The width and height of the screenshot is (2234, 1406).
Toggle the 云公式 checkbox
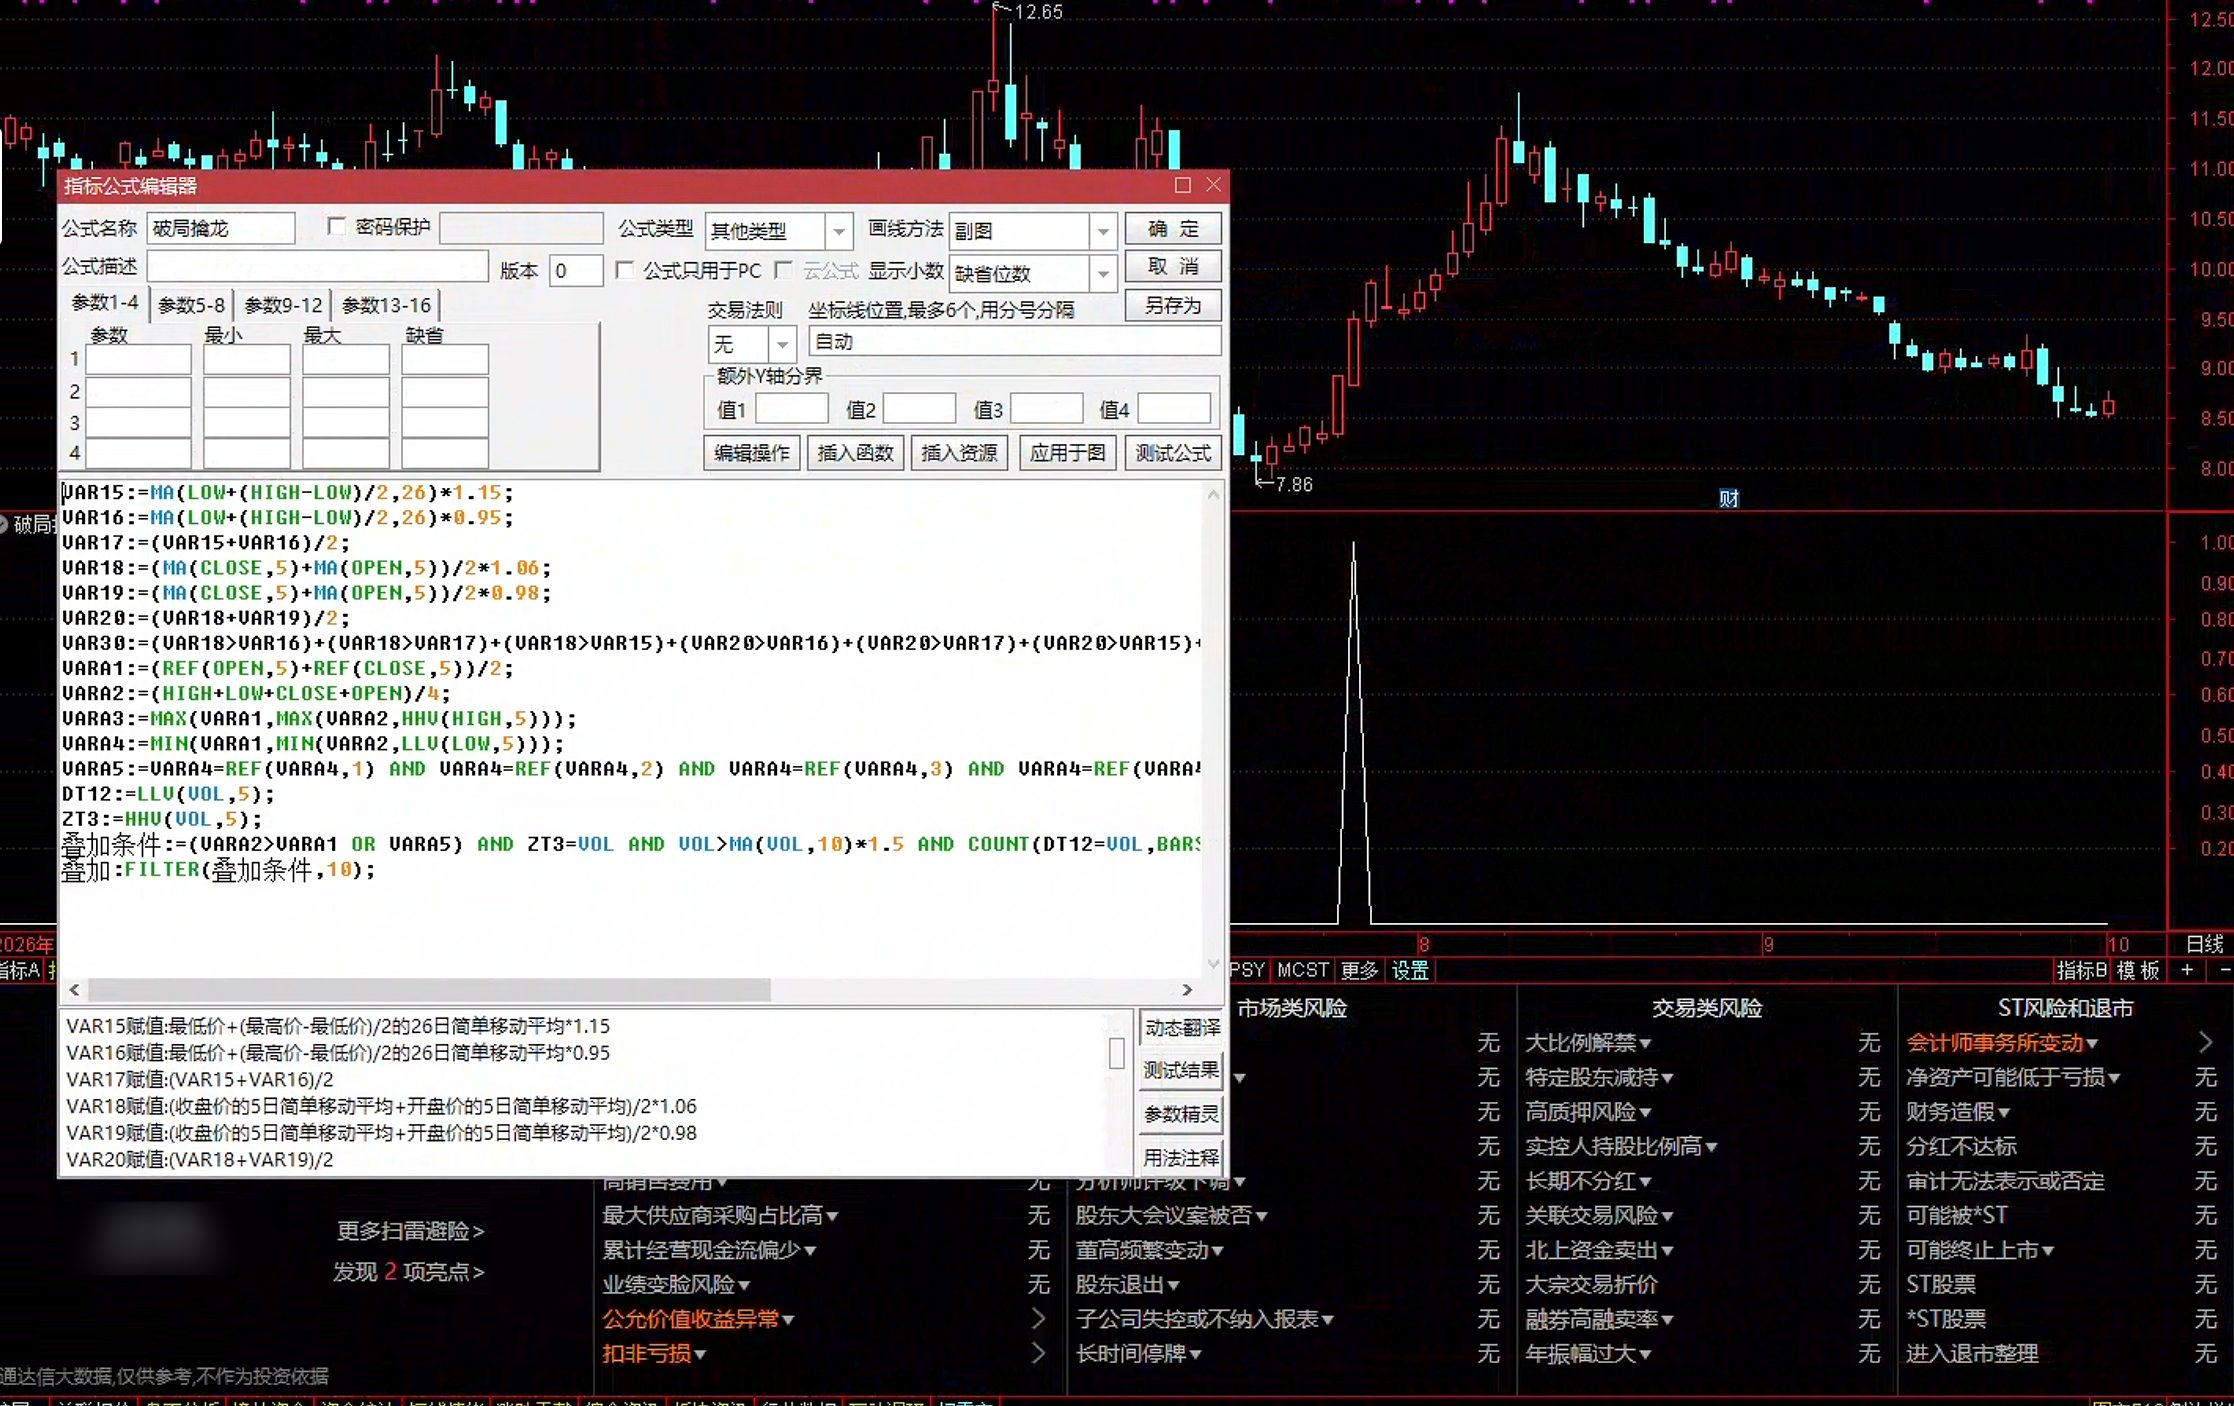click(x=784, y=270)
